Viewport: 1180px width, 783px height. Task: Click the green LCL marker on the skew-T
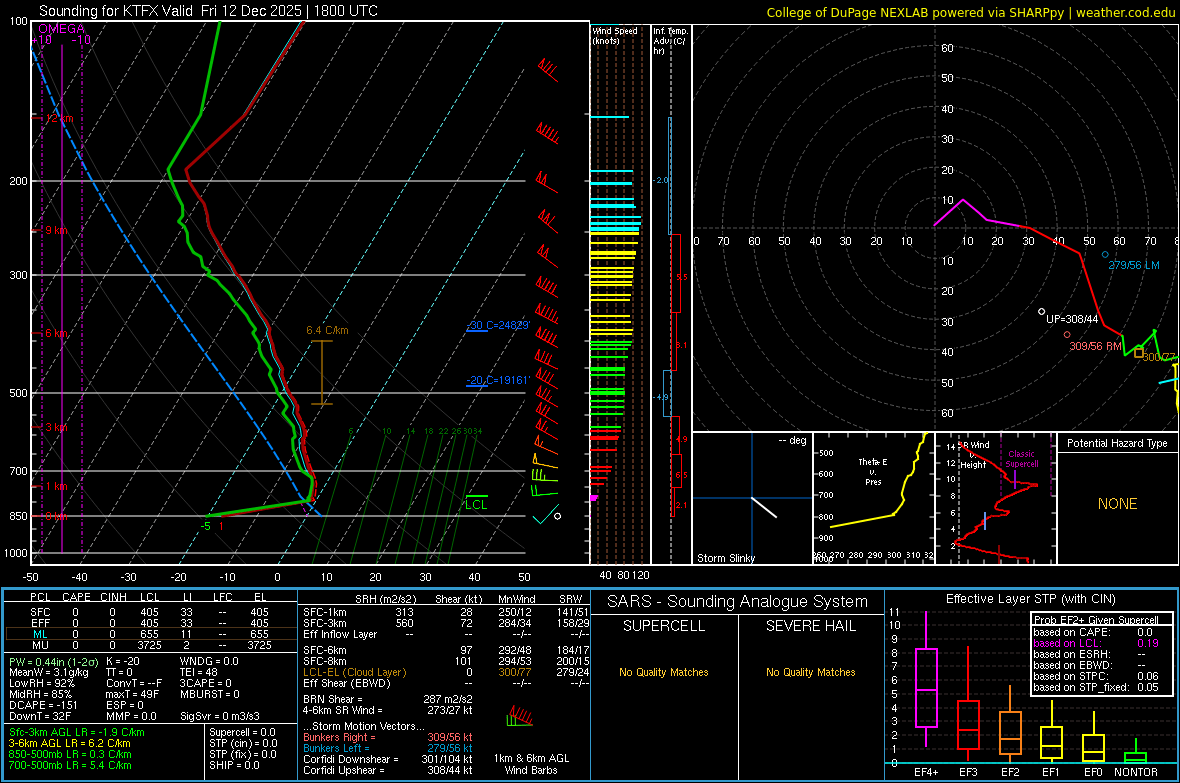point(476,503)
